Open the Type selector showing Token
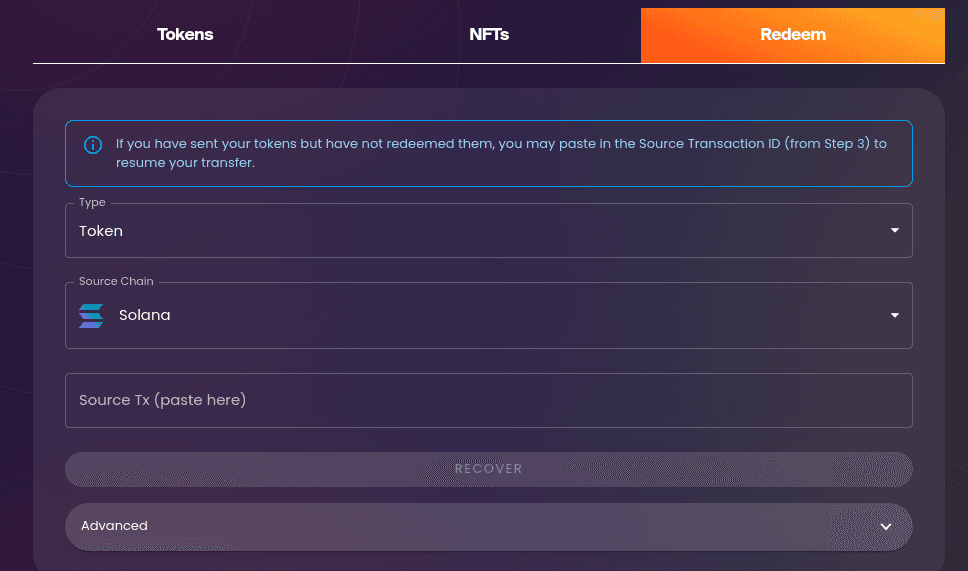Image resolution: width=968 pixels, height=571 pixels. tap(489, 230)
